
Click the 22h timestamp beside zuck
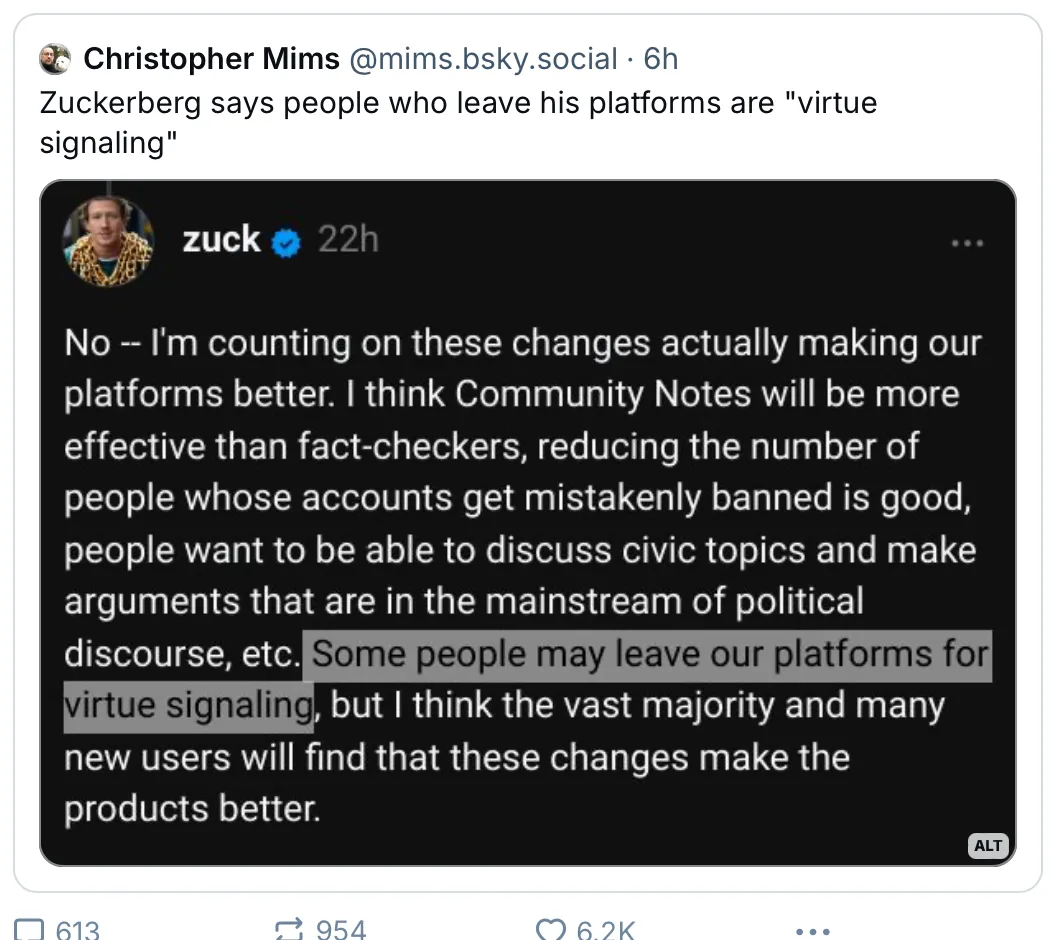[x=348, y=240]
